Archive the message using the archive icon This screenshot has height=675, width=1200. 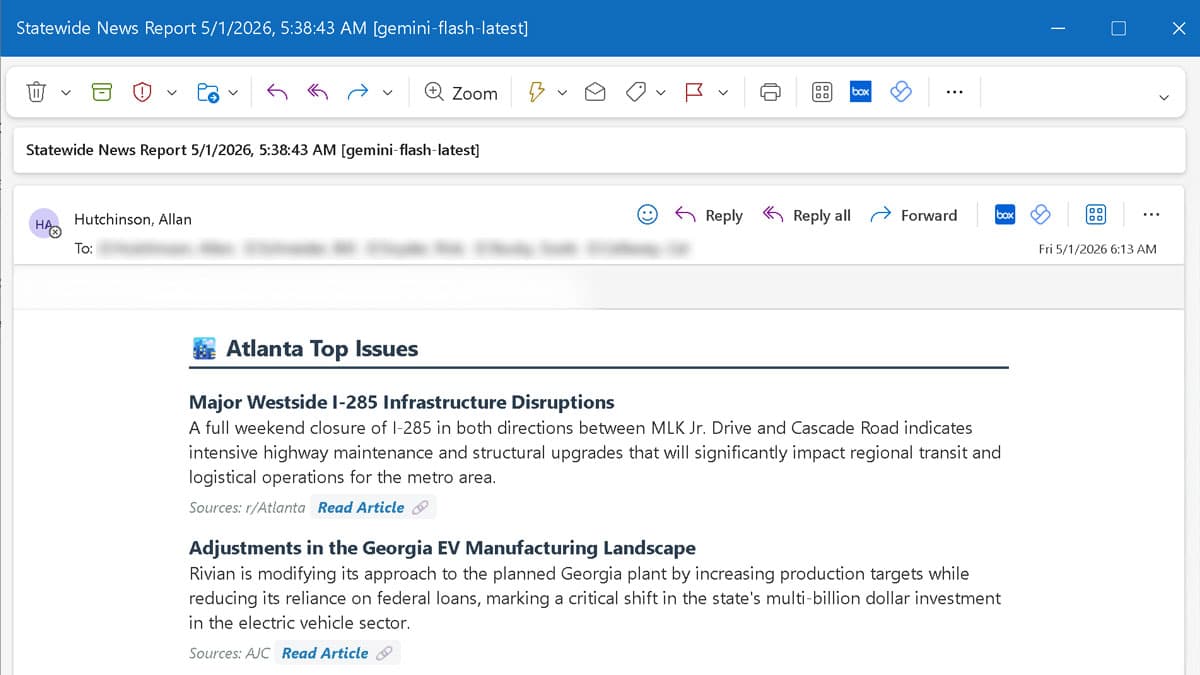101,92
